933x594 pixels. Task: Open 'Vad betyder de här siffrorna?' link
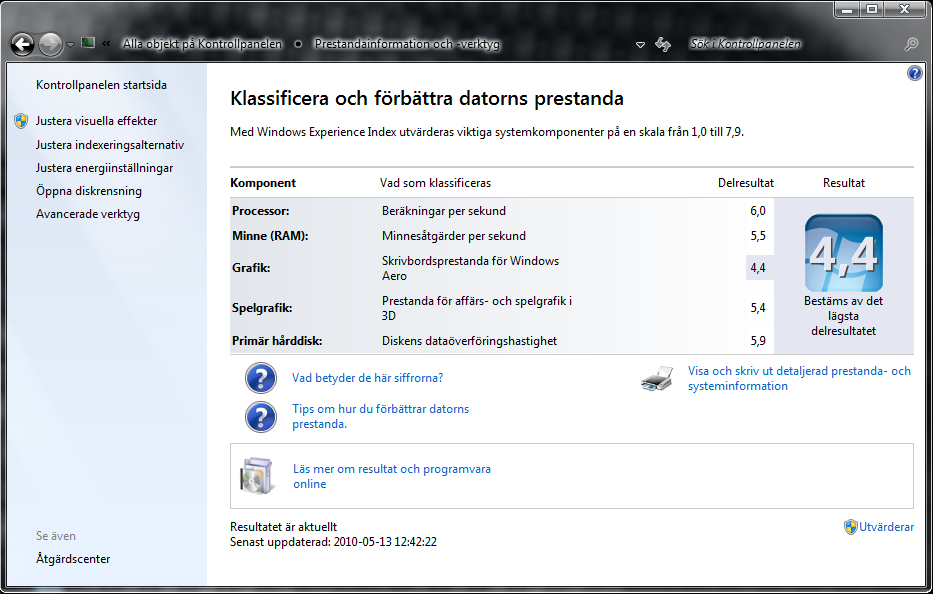pyautogui.click(x=368, y=378)
